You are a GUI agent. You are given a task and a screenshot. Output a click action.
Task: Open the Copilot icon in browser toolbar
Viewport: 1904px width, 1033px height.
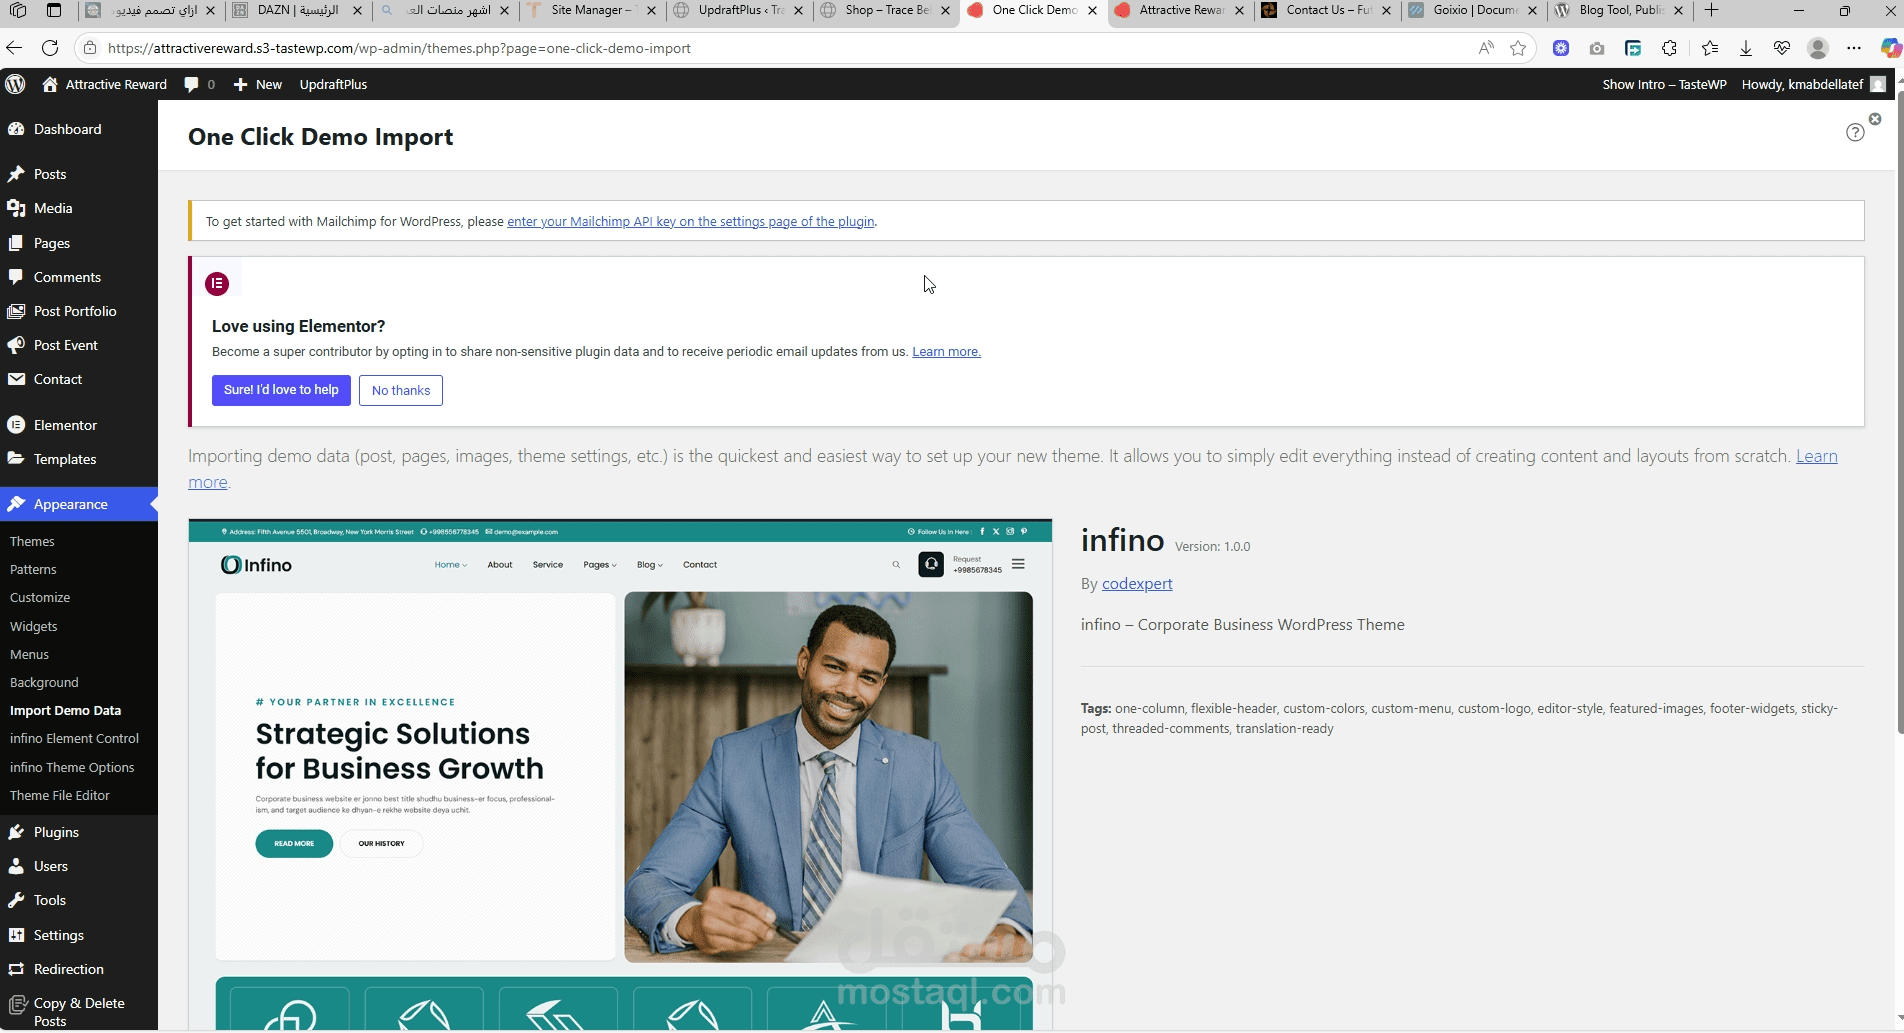click(1890, 48)
